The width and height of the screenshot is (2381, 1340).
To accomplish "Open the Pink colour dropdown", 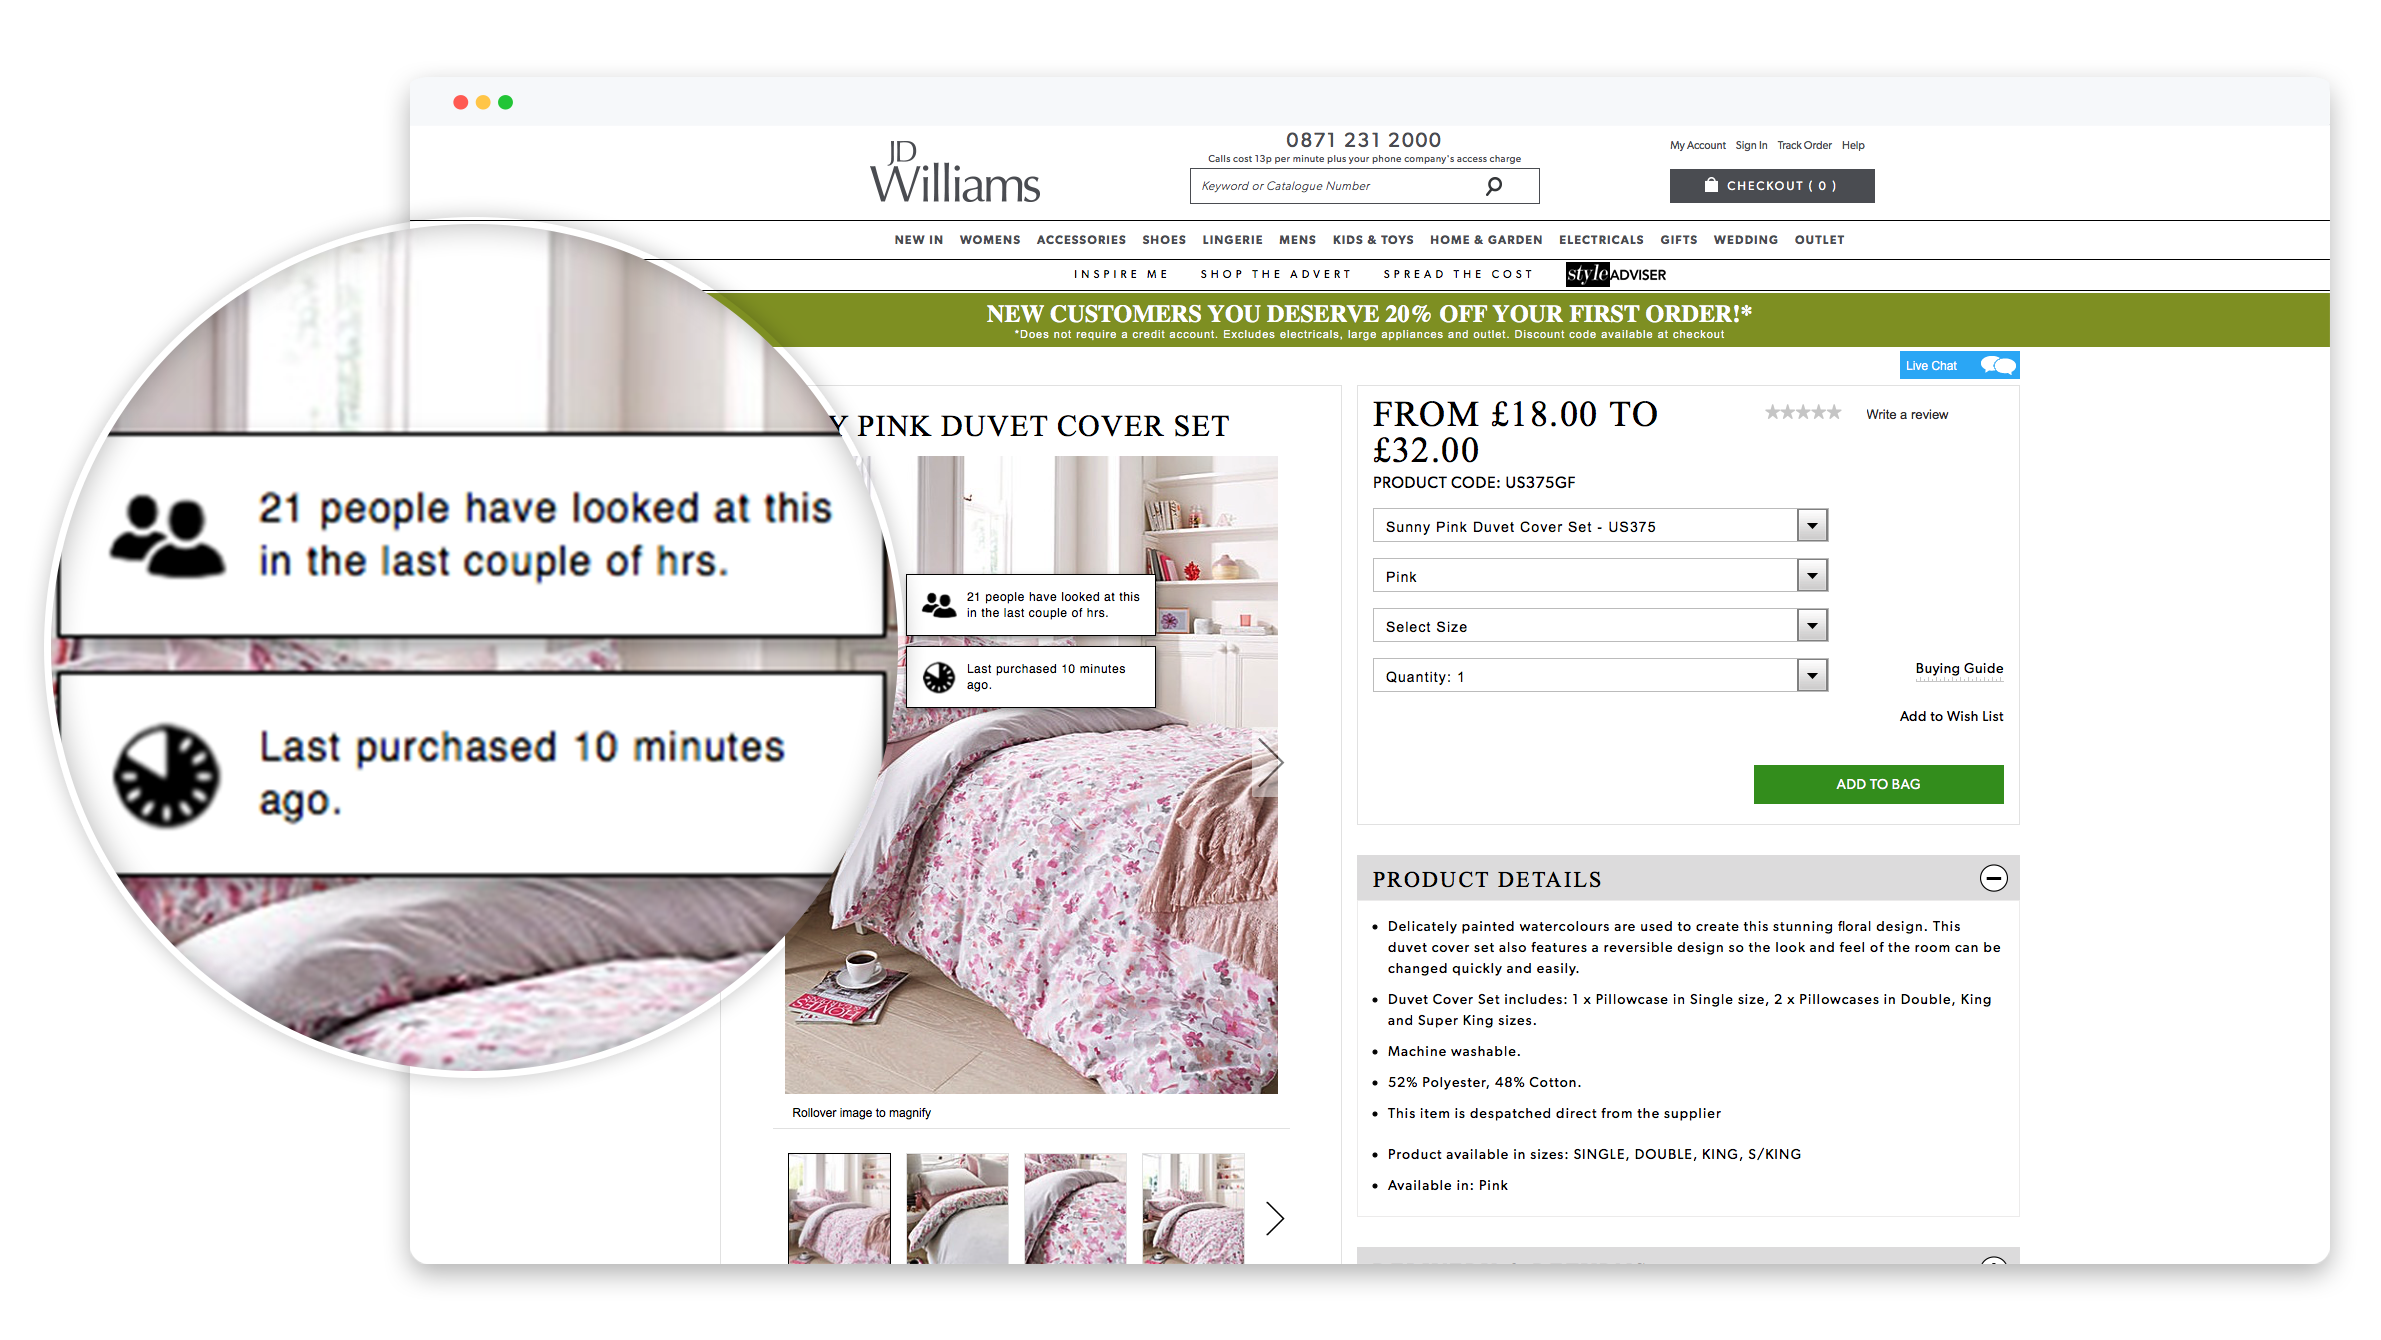I will [1600, 576].
